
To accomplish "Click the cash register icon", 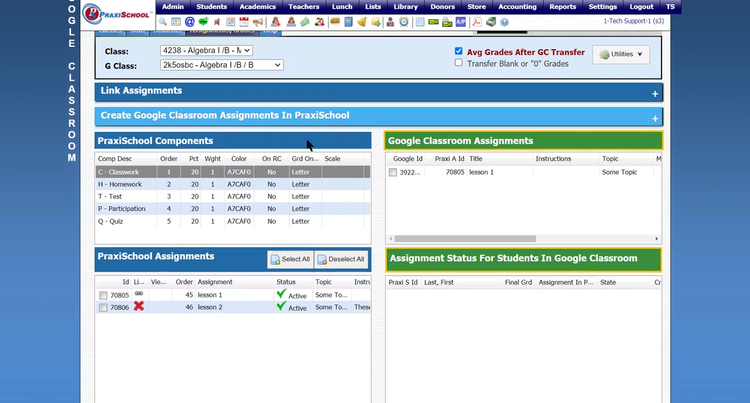I will pyautogui.click(x=491, y=22).
